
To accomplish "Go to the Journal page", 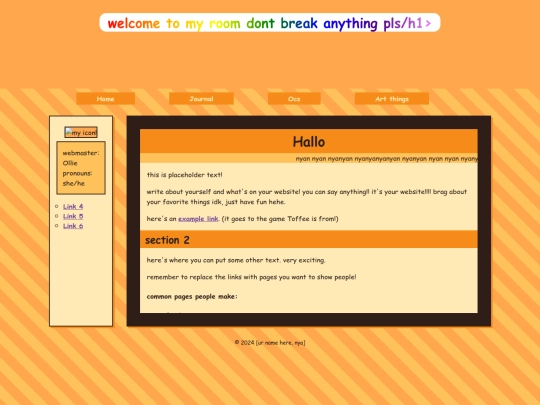I will [x=201, y=99].
